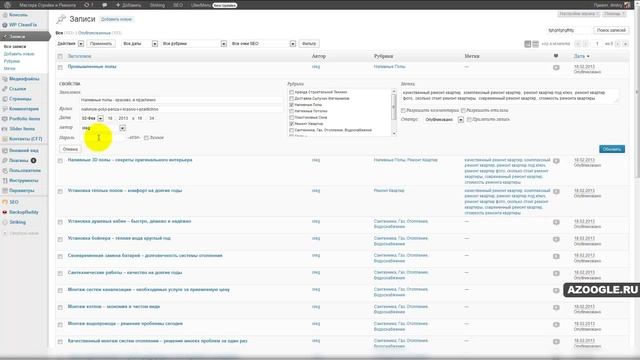
Task: Open Внешний вид in the sidebar
Action: pos(24,151)
